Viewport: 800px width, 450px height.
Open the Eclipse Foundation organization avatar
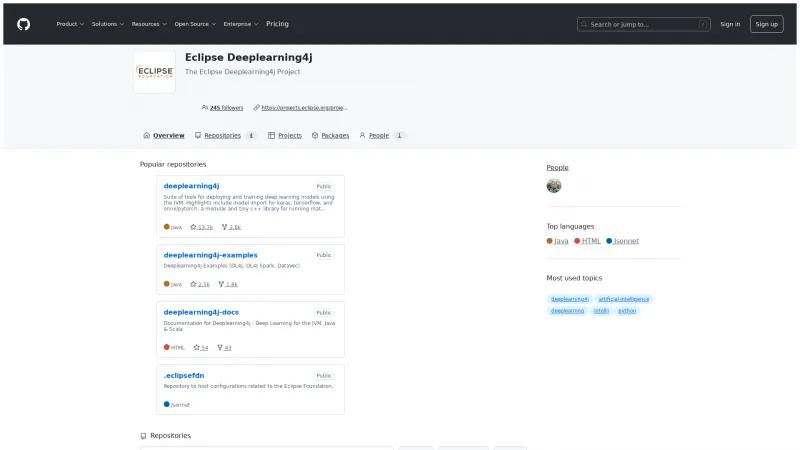point(155,72)
